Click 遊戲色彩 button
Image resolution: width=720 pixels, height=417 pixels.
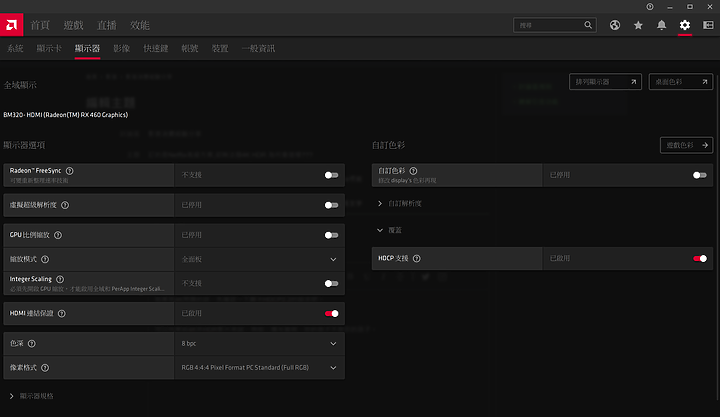click(x=686, y=145)
